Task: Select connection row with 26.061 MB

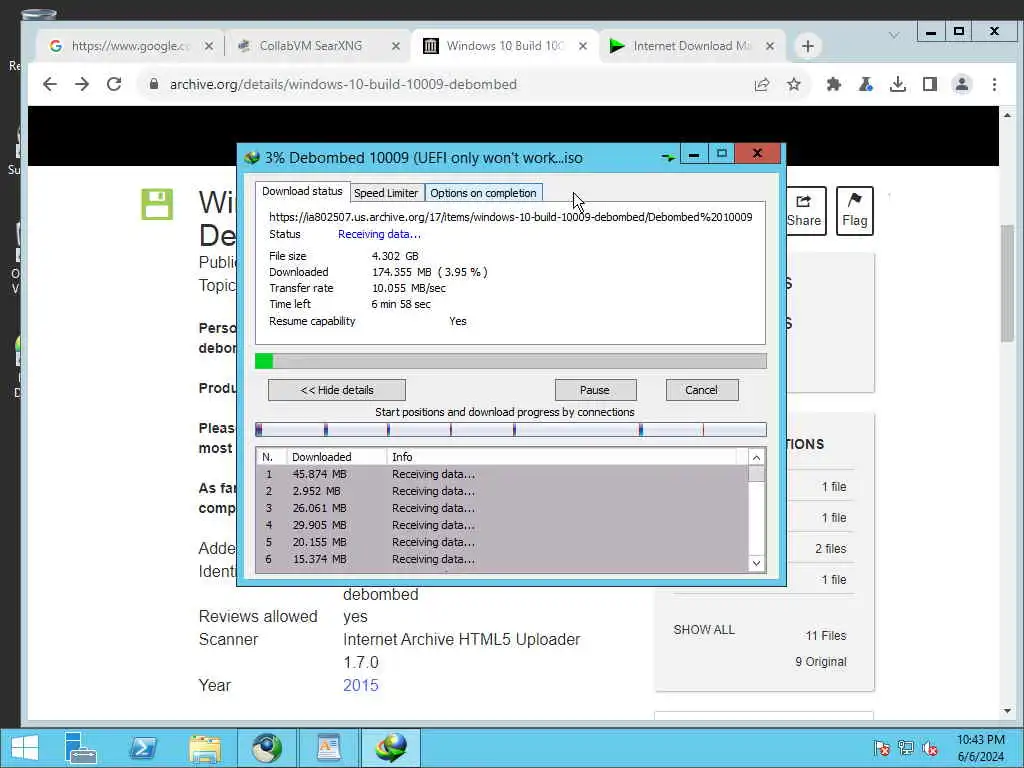Action: click(502, 508)
